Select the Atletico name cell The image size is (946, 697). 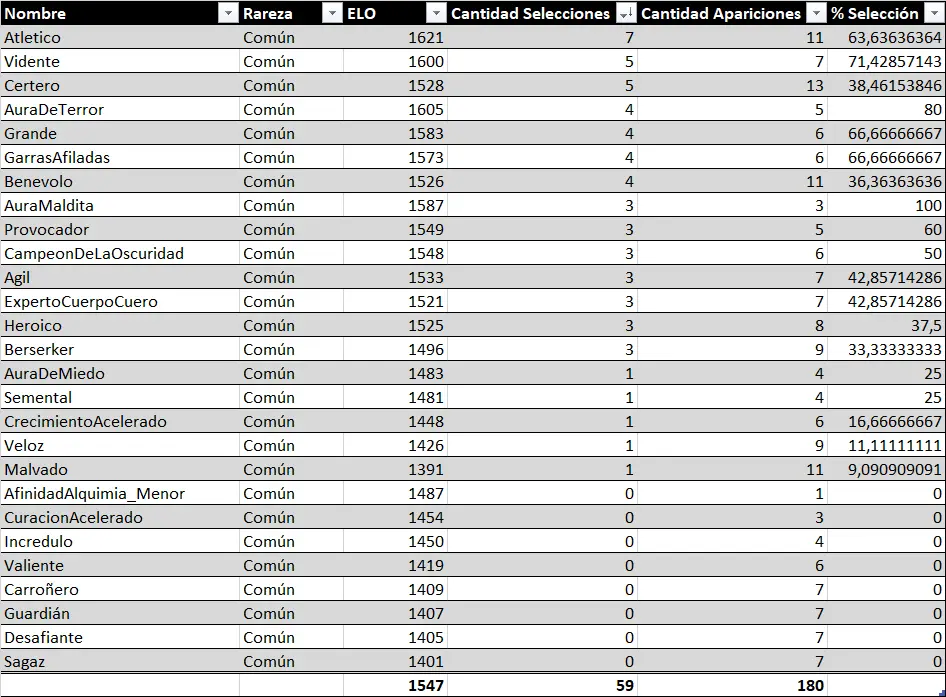point(120,38)
